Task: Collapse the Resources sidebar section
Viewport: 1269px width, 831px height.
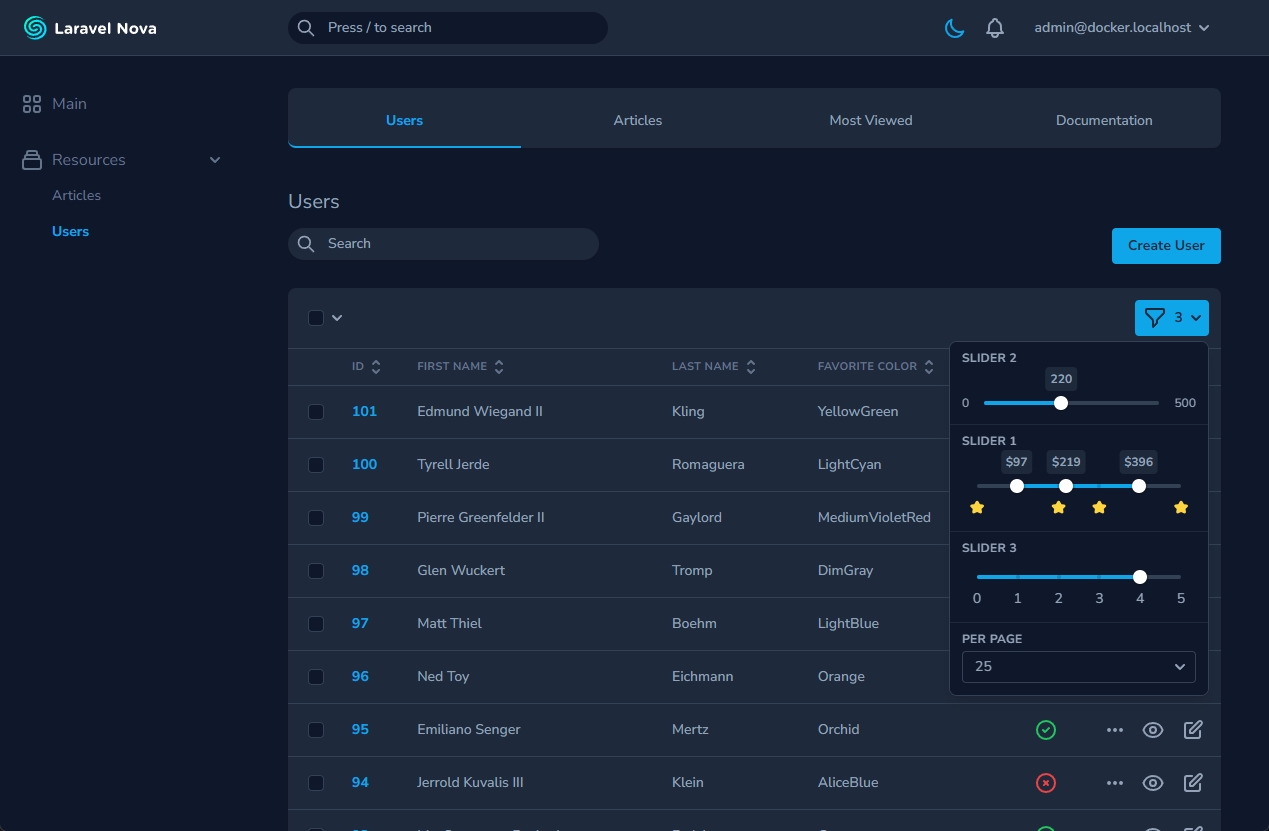Action: pos(214,160)
